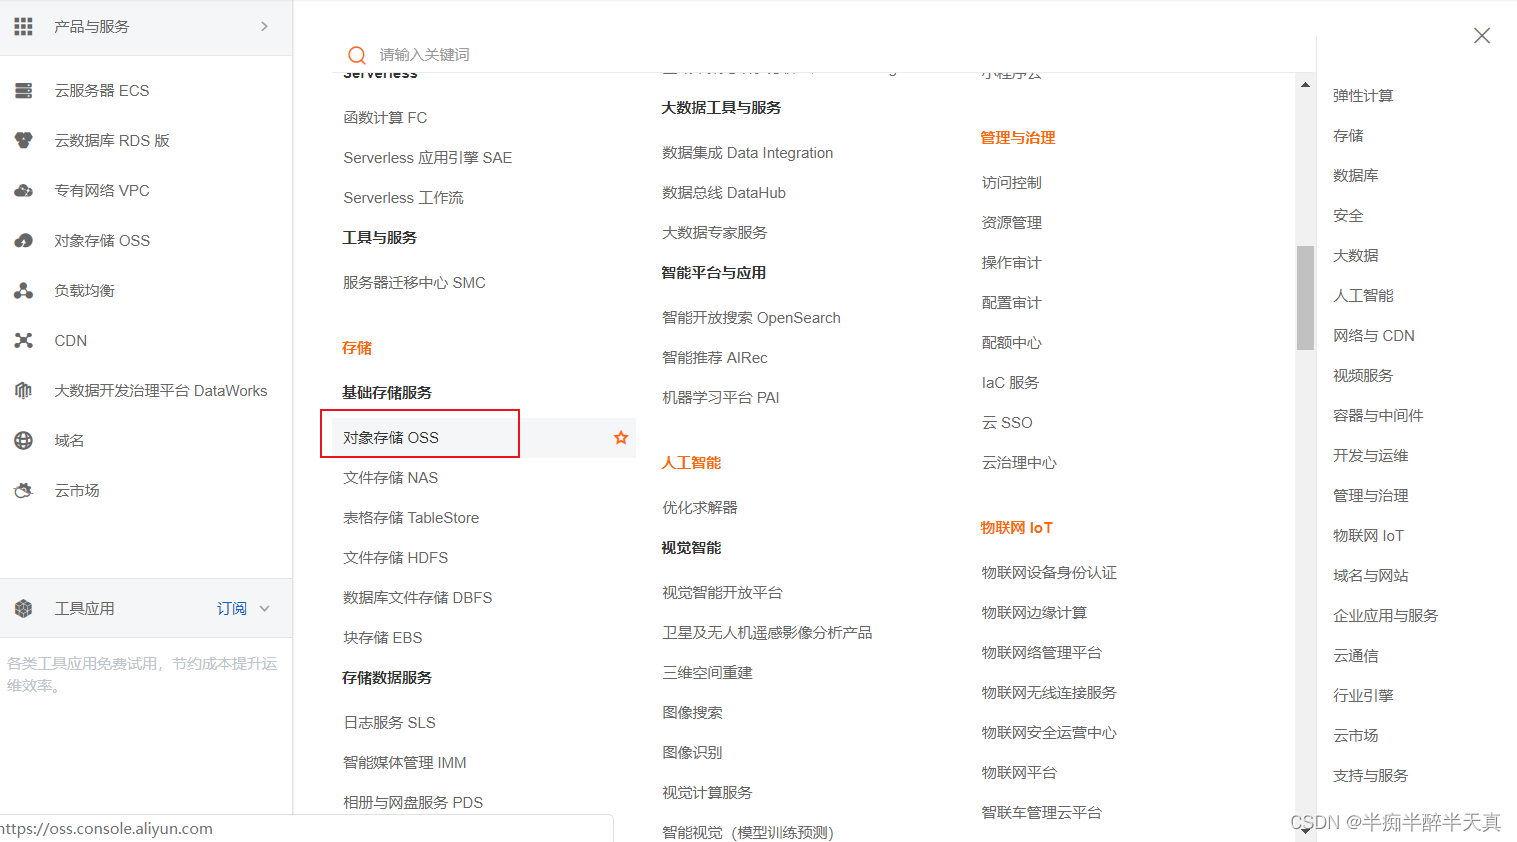The image size is (1517, 842).
Task: Open 文件存储 HDFS
Action: click(x=396, y=557)
